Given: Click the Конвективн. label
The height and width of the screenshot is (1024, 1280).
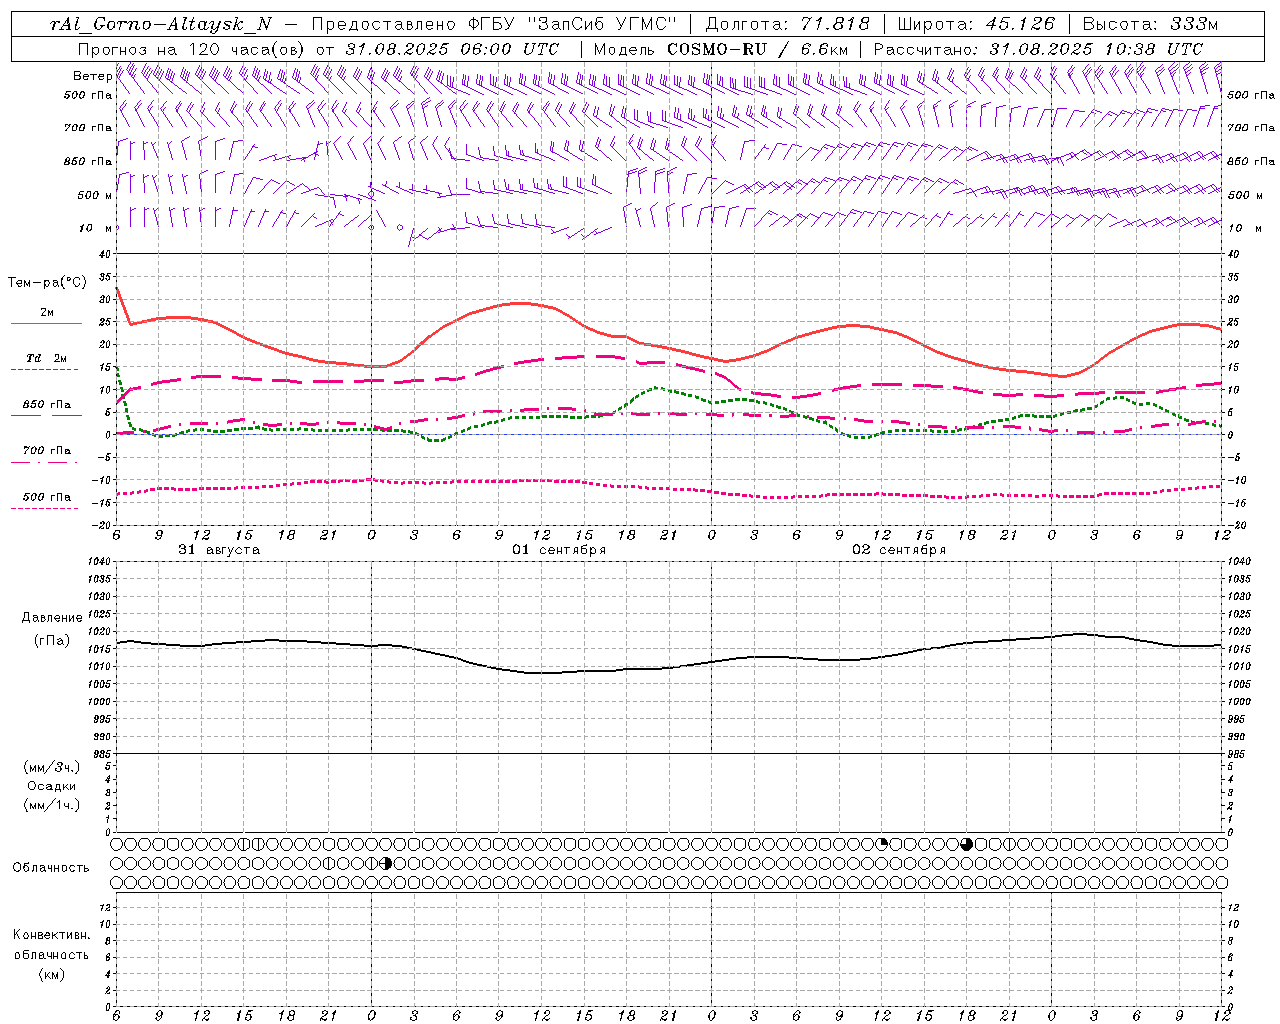Looking at the screenshot, I should (51, 935).
